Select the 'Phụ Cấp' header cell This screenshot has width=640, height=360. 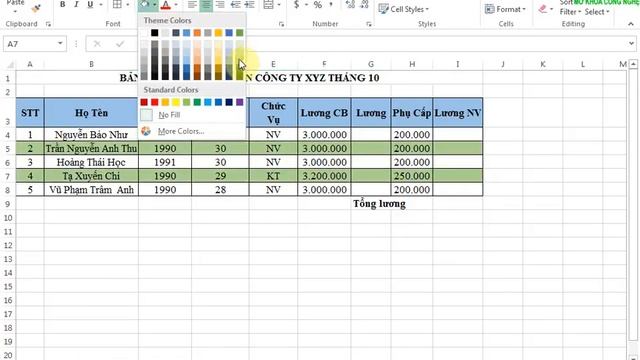(x=412, y=113)
